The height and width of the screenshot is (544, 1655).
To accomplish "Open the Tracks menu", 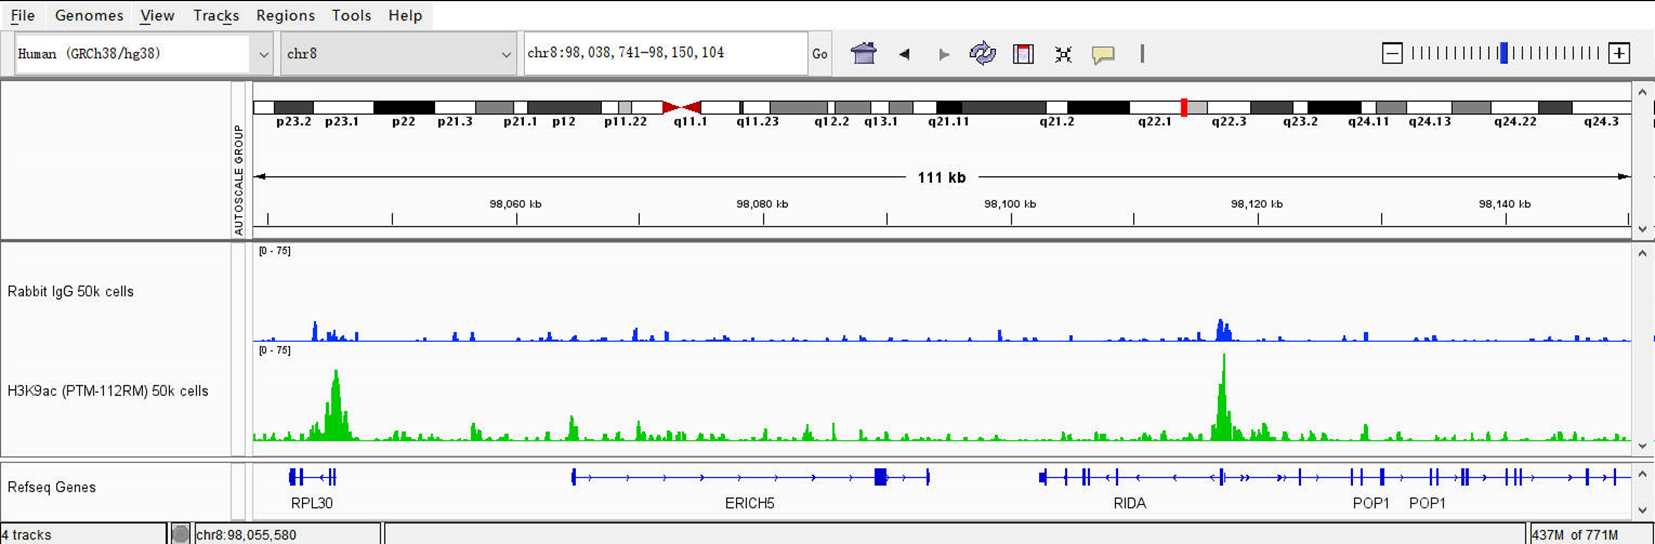I will click(216, 15).
